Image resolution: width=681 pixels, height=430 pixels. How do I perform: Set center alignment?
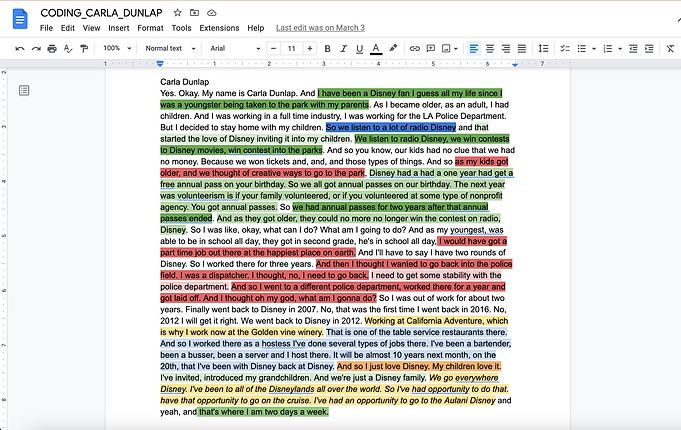pos(490,49)
